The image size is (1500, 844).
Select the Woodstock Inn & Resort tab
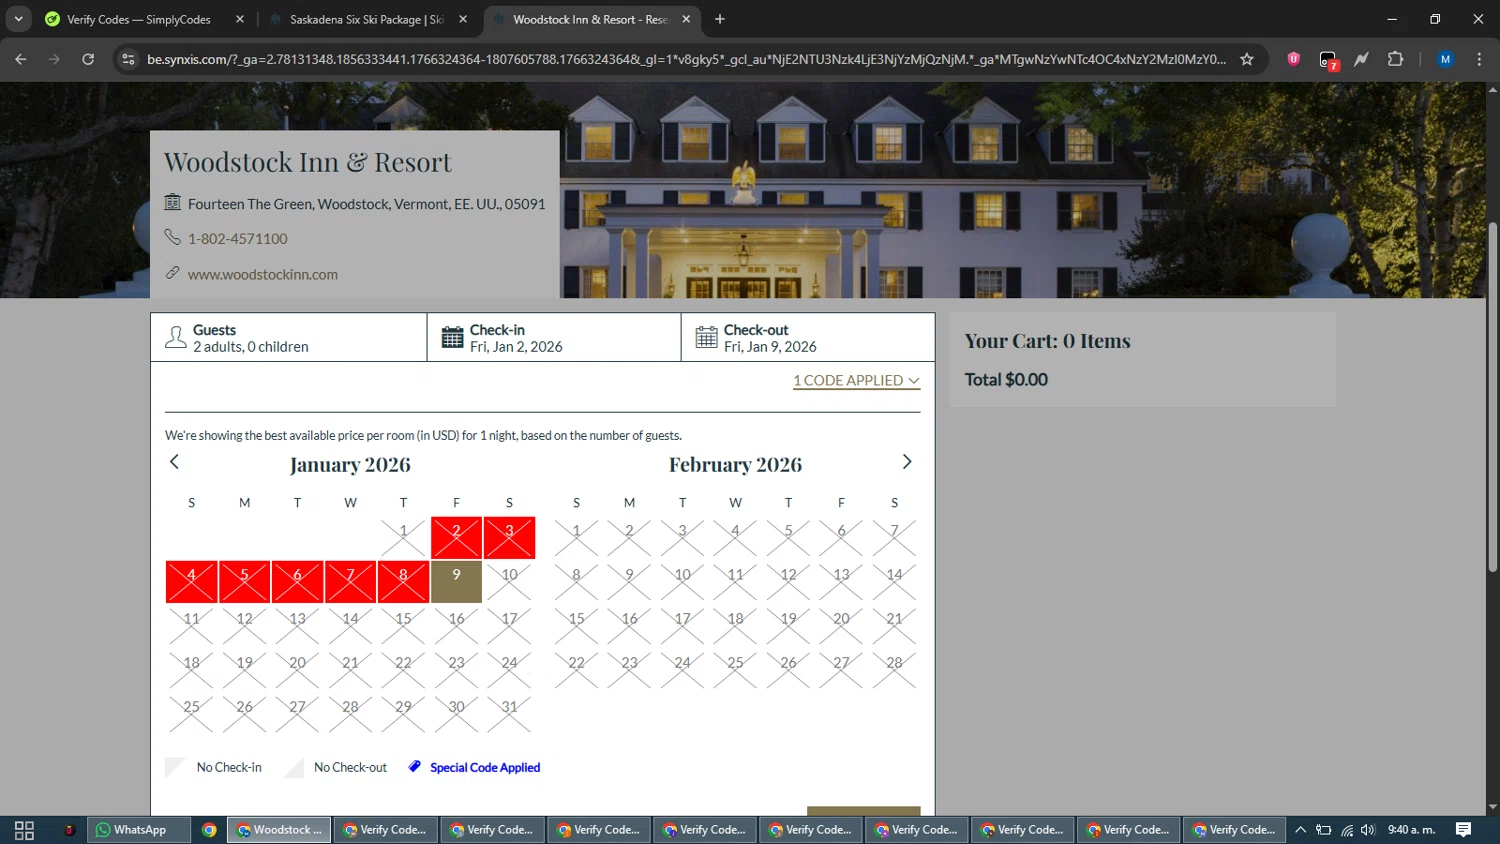591,19
